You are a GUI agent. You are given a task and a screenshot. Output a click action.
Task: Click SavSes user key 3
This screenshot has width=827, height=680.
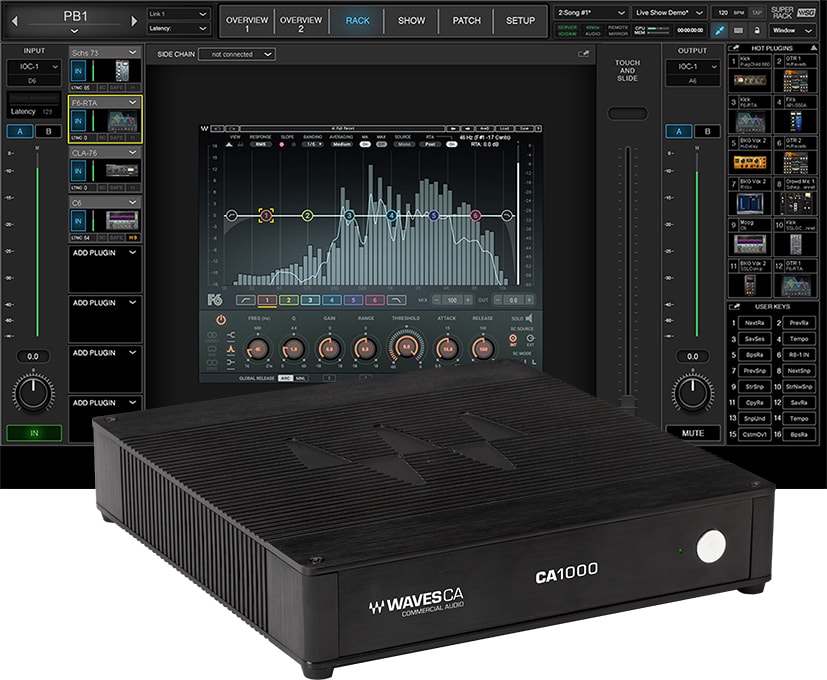coord(754,339)
